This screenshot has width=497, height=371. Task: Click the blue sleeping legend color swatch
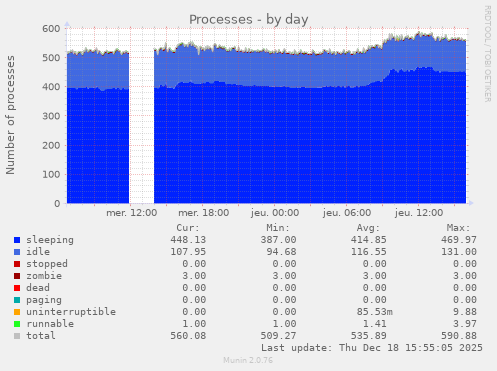pos(17,240)
